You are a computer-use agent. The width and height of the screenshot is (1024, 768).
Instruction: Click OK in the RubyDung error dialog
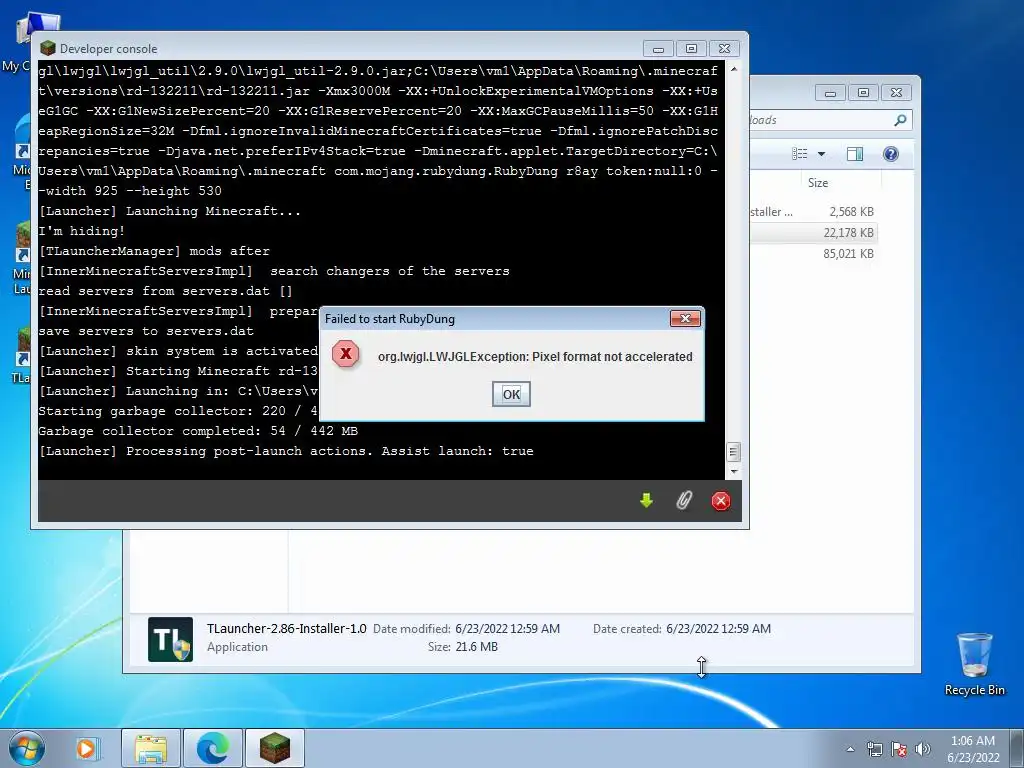point(511,394)
